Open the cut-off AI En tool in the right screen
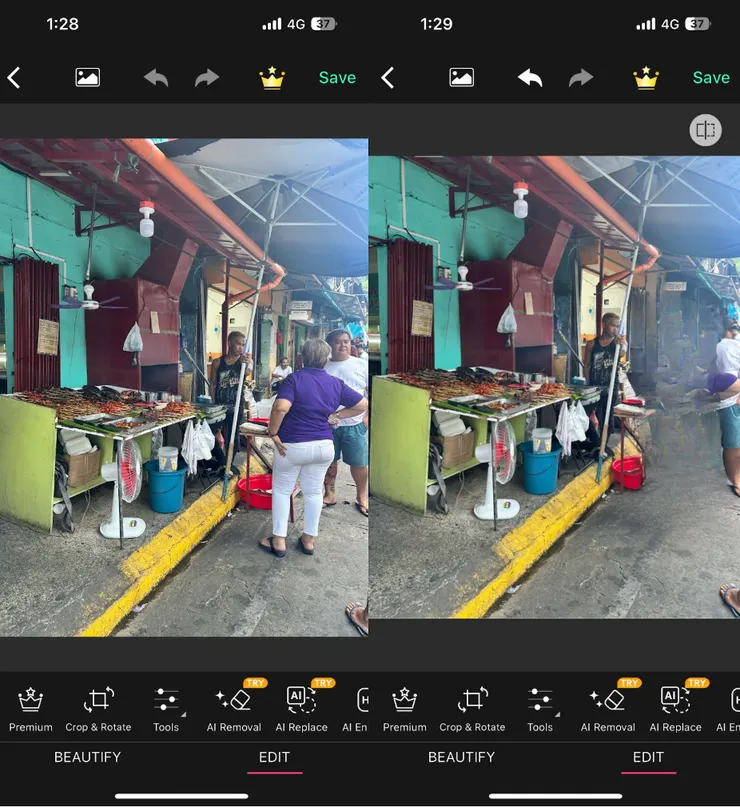 (x=728, y=709)
